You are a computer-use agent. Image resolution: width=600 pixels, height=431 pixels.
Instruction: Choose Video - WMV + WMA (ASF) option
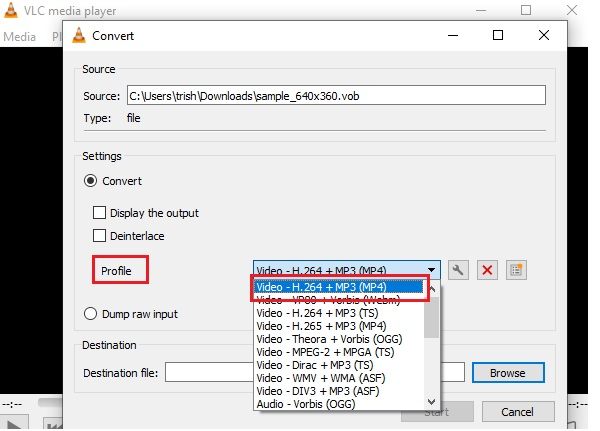[x=339, y=378]
